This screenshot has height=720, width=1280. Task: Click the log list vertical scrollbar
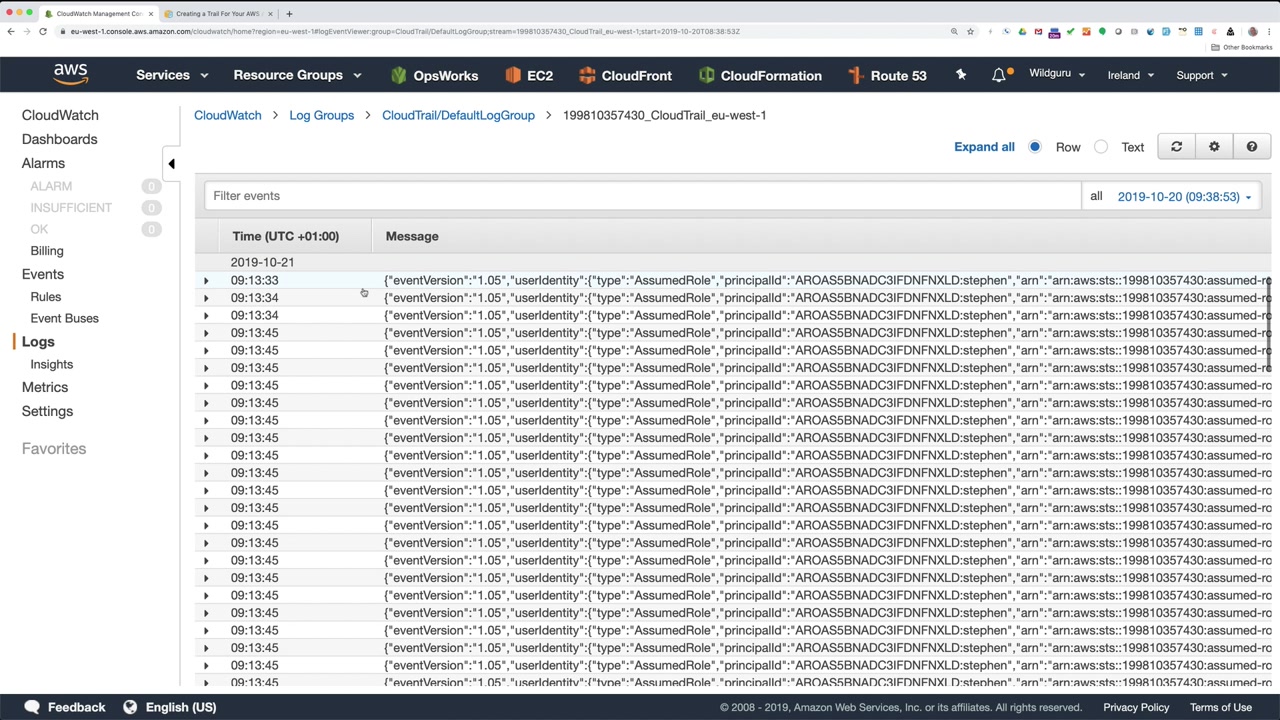(x=1269, y=325)
